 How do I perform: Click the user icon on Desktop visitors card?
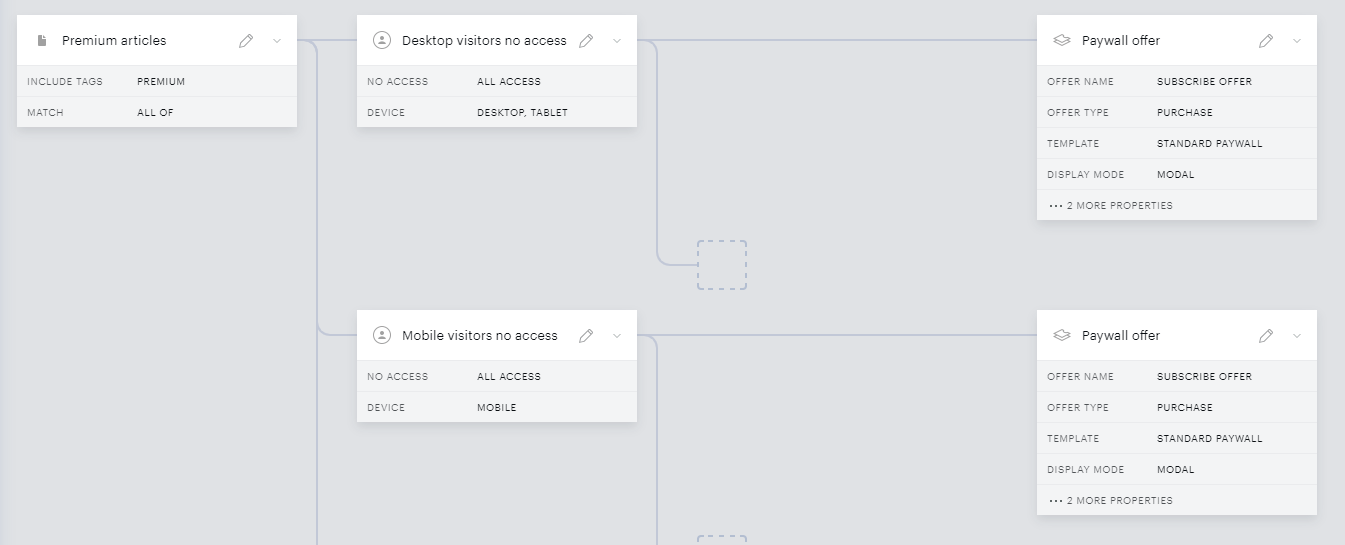pos(381,40)
